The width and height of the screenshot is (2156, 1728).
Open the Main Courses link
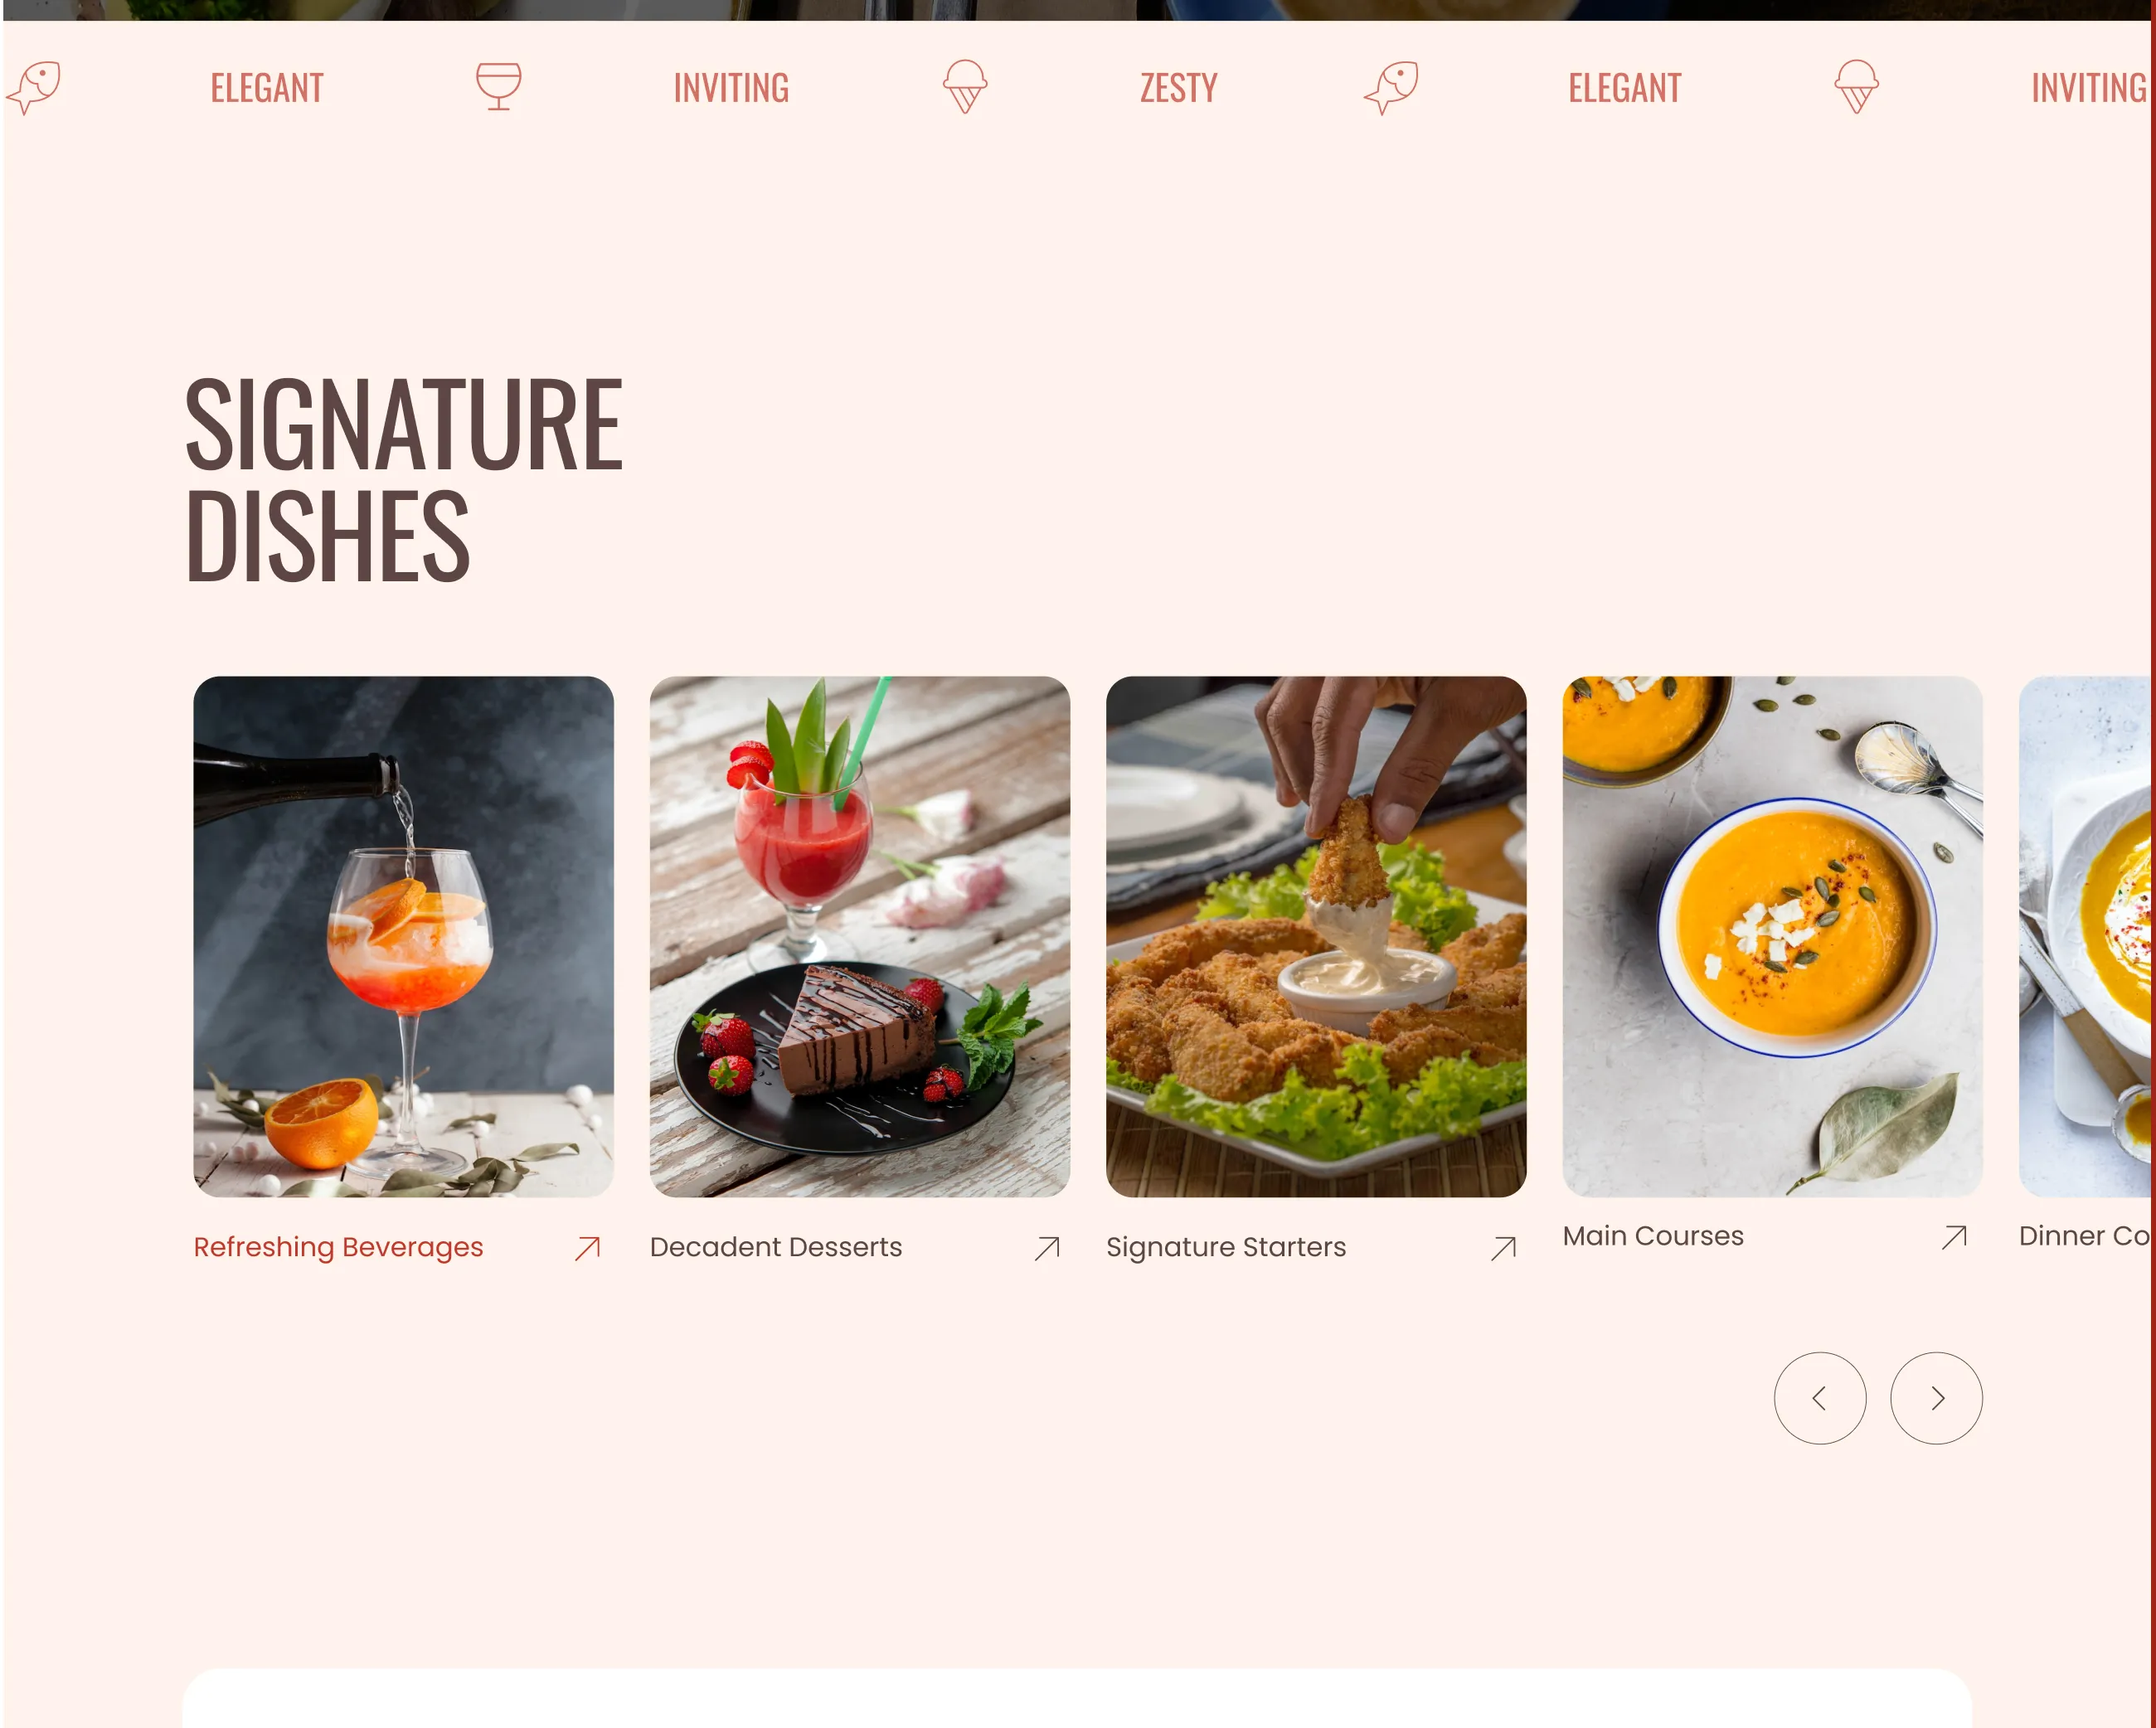[x=1653, y=1236]
